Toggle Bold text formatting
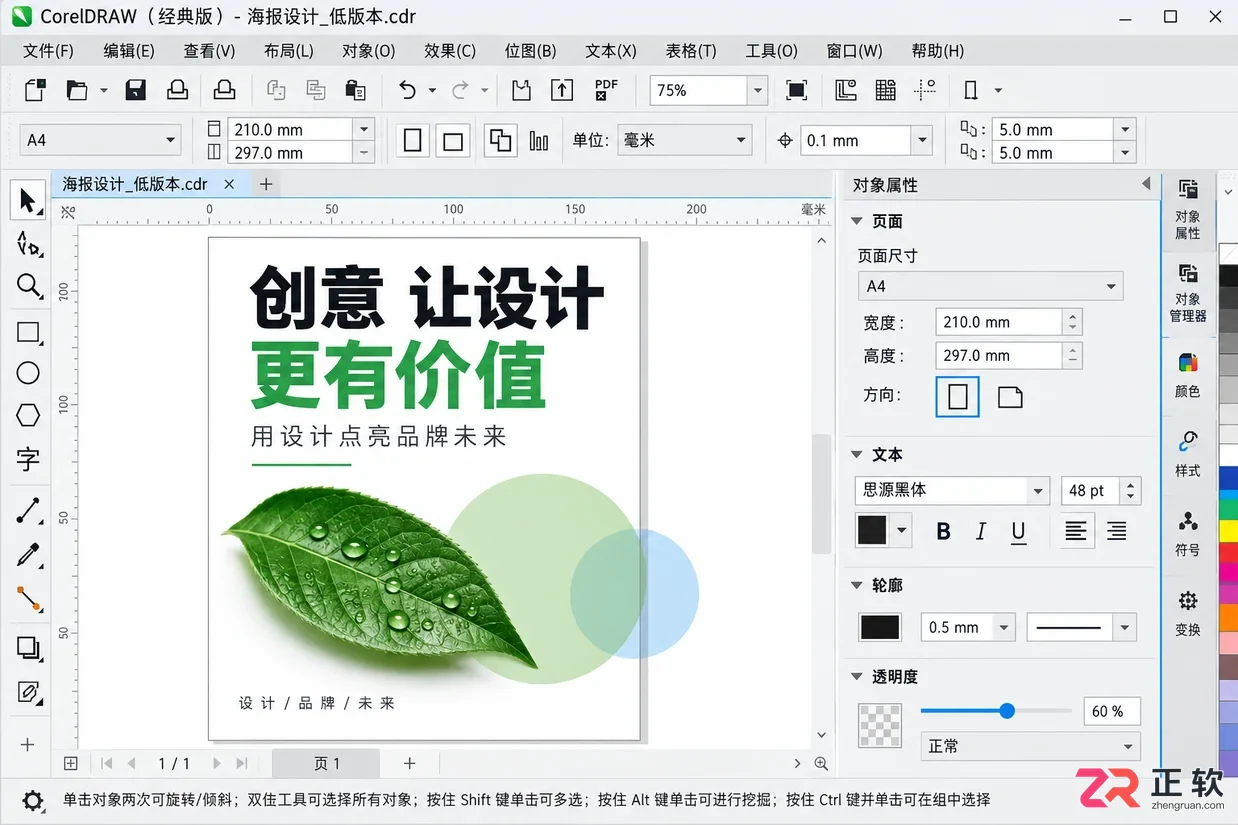The width and height of the screenshot is (1238, 825). click(x=943, y=531)
